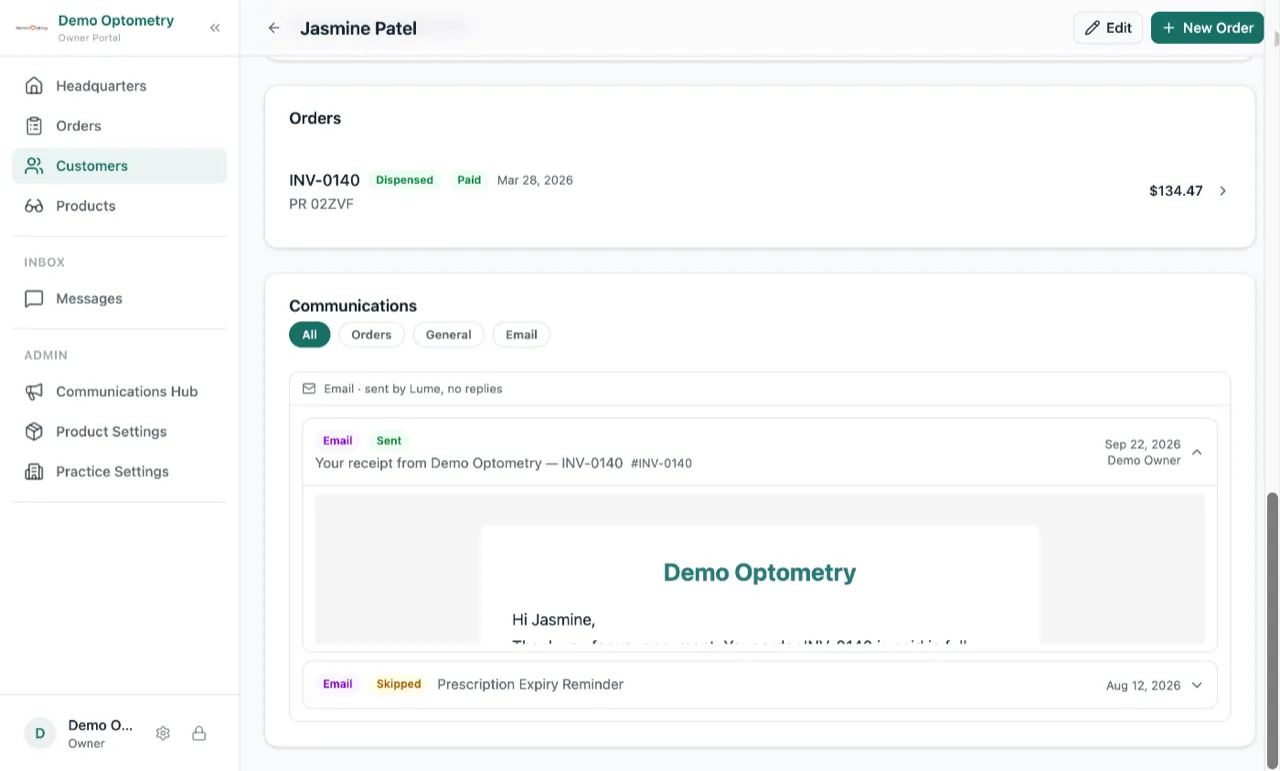Collapse the sidebar with double-chevron icon
Viewport: 1280px width, 771px height.
tap(215, 28)
